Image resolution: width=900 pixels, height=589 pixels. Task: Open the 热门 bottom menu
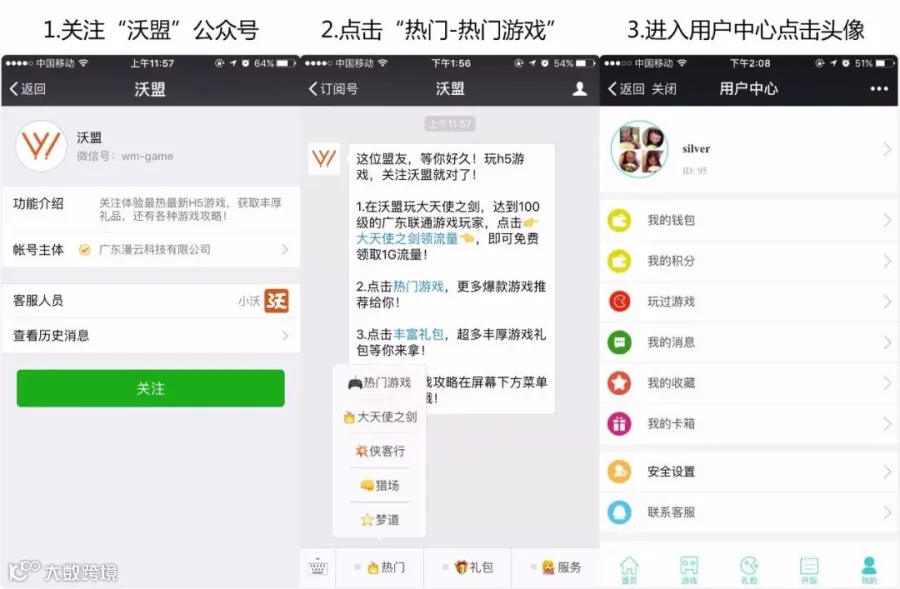coord(380,568)
